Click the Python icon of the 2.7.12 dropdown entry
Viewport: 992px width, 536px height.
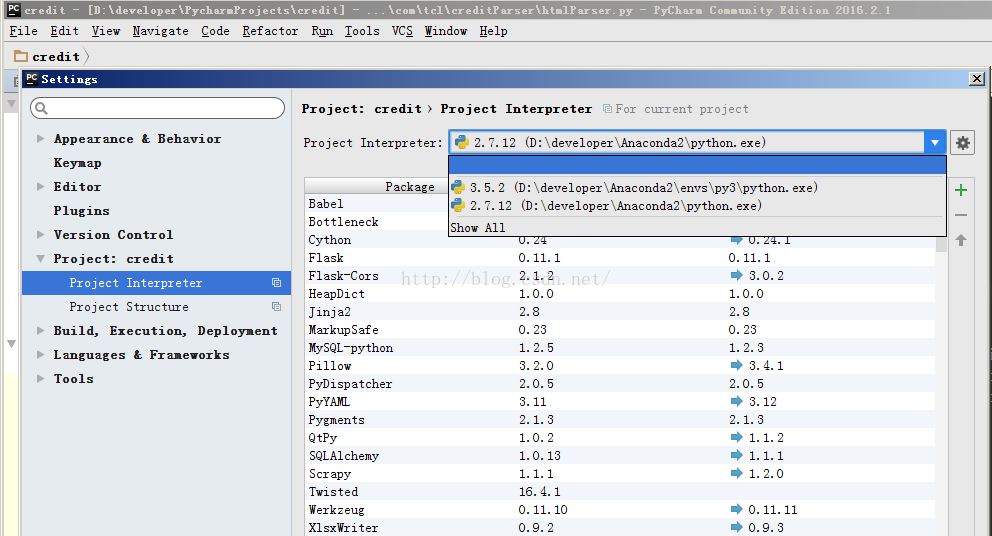click(x=458, y=206)
